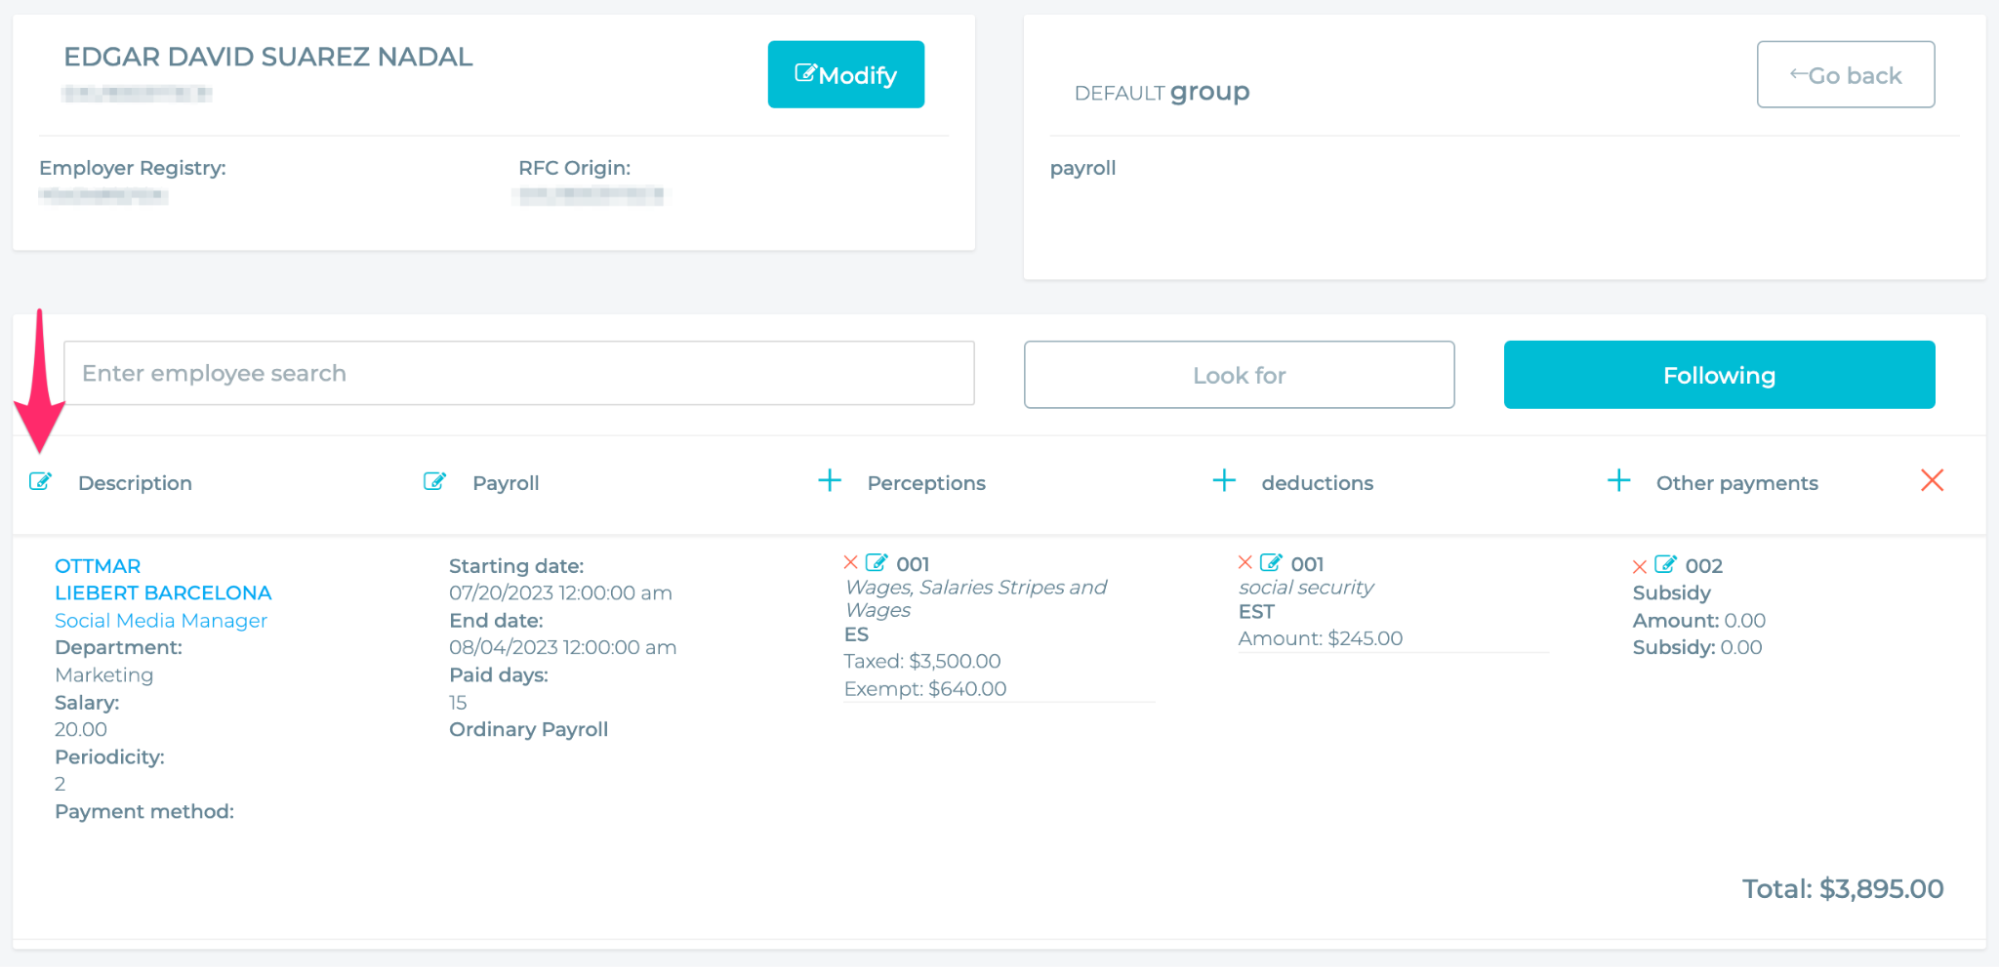Add a new perception with plus icon
The image size is (1999, 968).
point(829,481)
